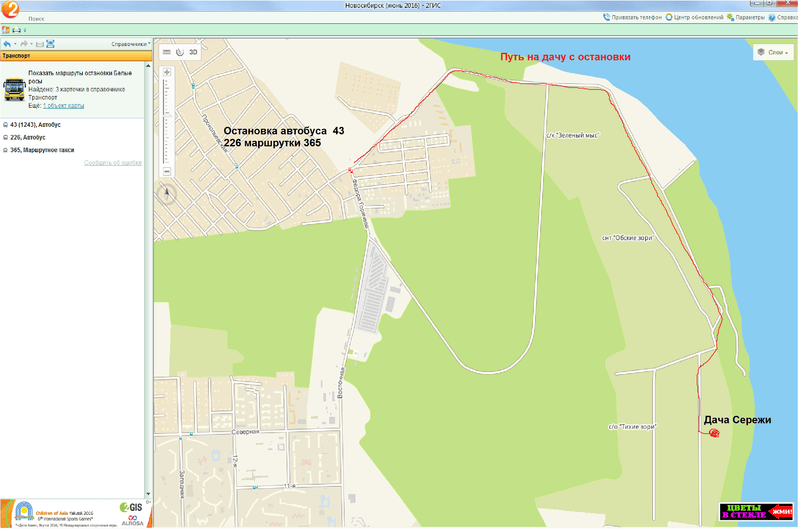Open the Слои layers dropdown
The image size is (800, 529).
pyautogui.click(x=773, y=52)
